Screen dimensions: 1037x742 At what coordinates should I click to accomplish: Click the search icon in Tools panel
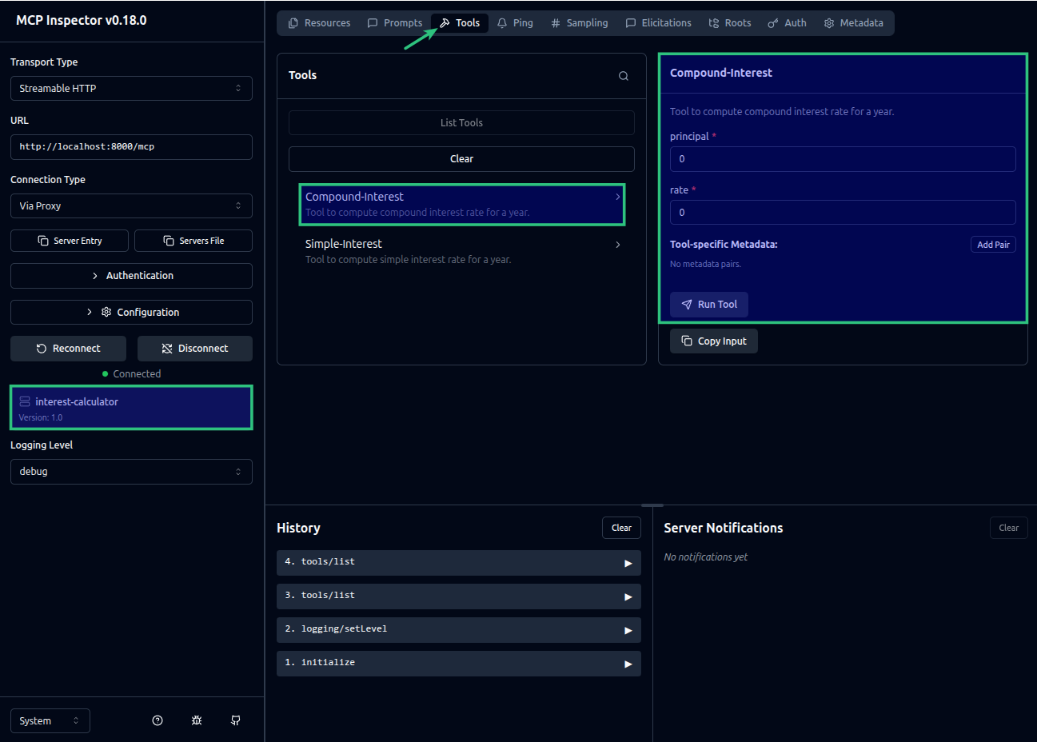click(623, 75)
